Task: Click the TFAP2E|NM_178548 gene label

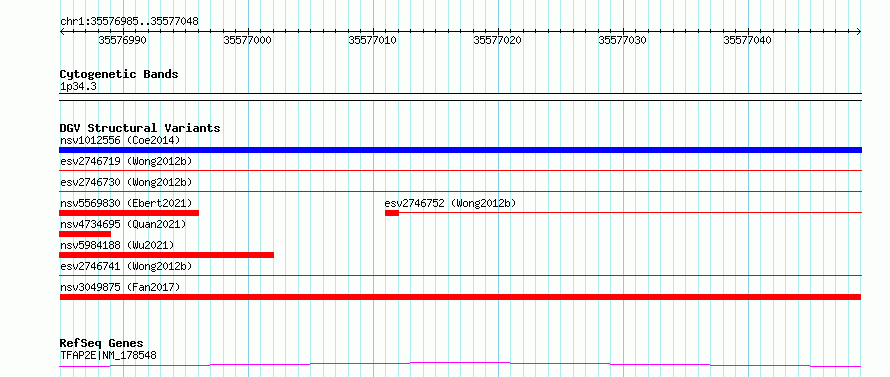Action: click(x=108, y=355)
